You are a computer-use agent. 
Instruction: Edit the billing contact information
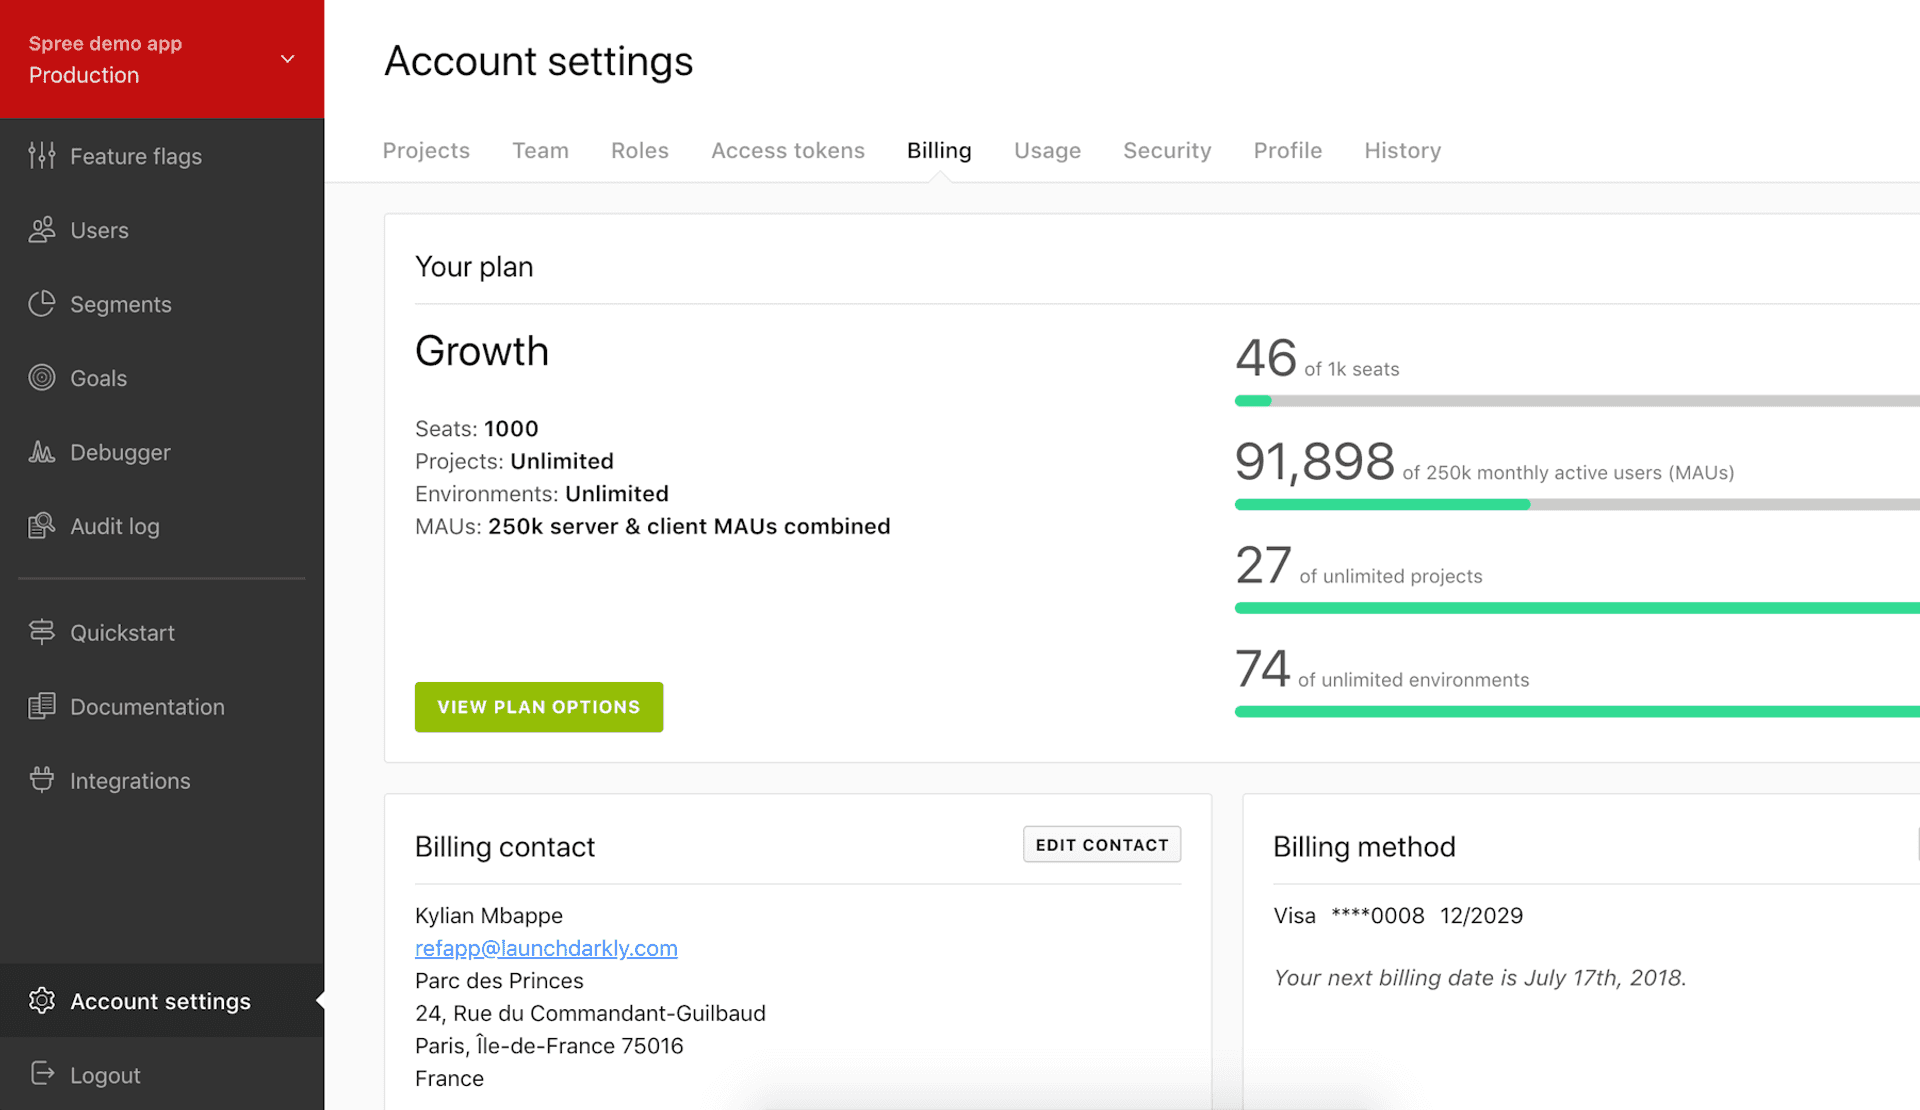(x=1101, y=844)
